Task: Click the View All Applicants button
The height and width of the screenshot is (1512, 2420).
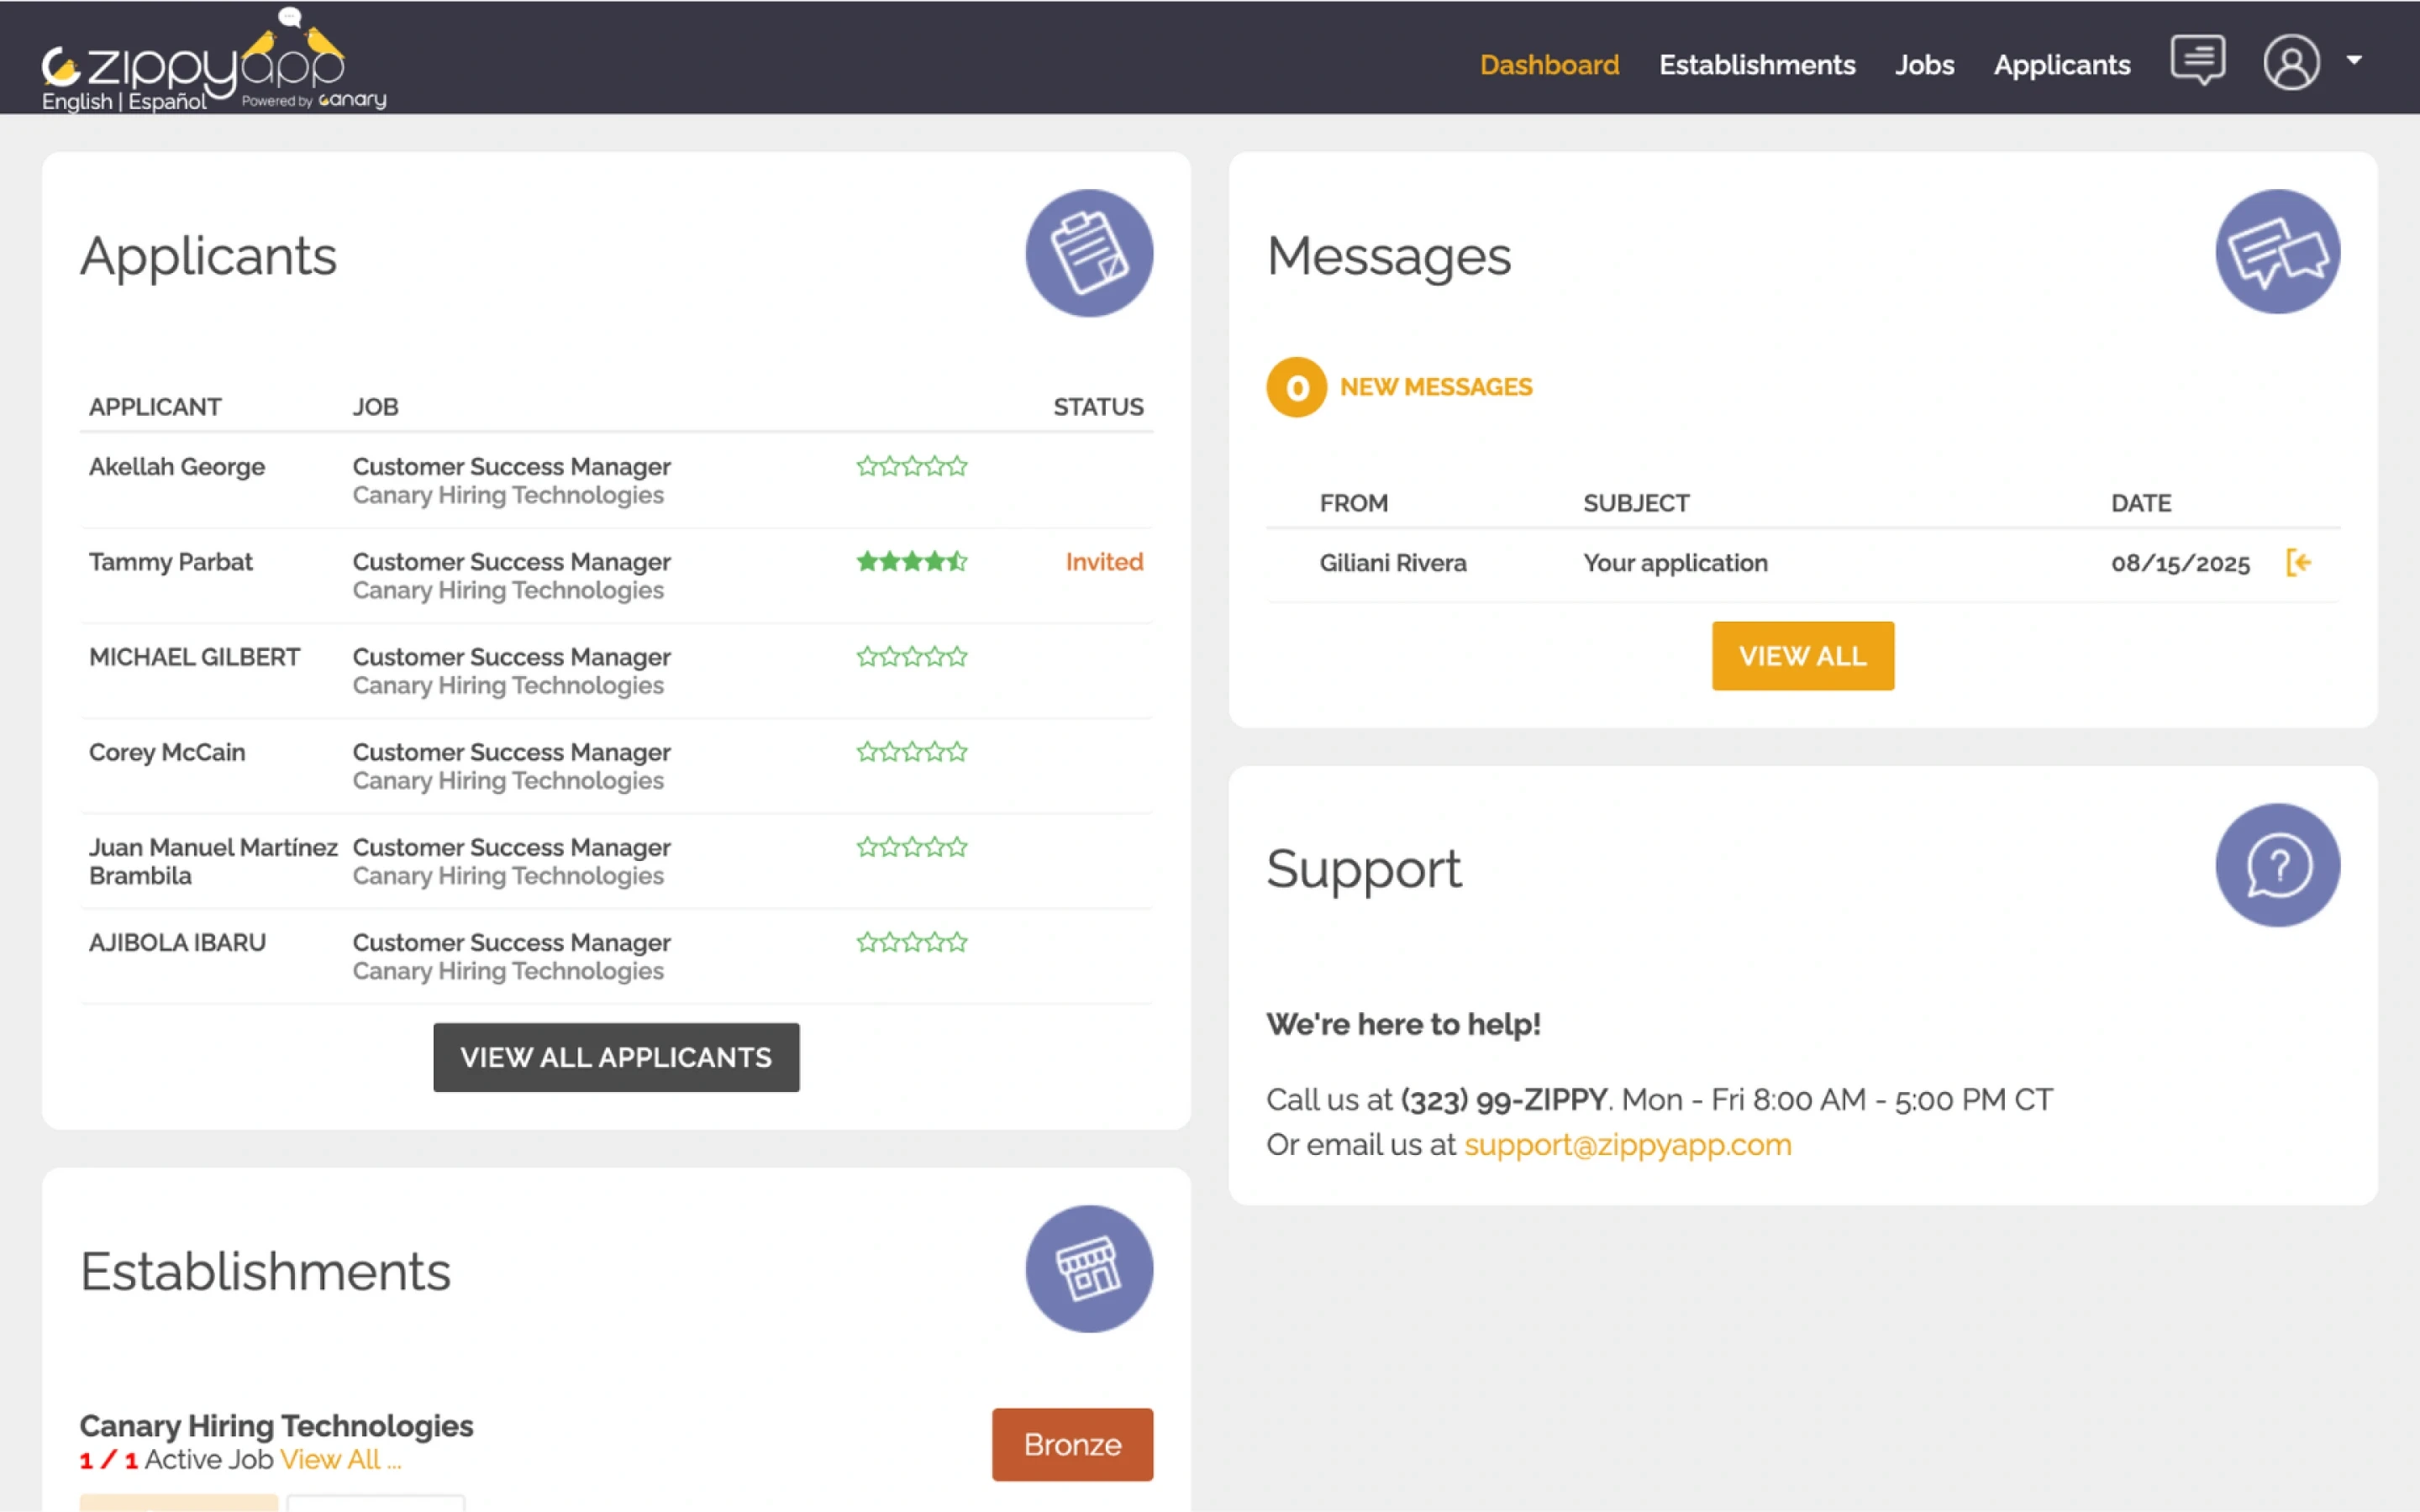Action: coord(616,1057)
